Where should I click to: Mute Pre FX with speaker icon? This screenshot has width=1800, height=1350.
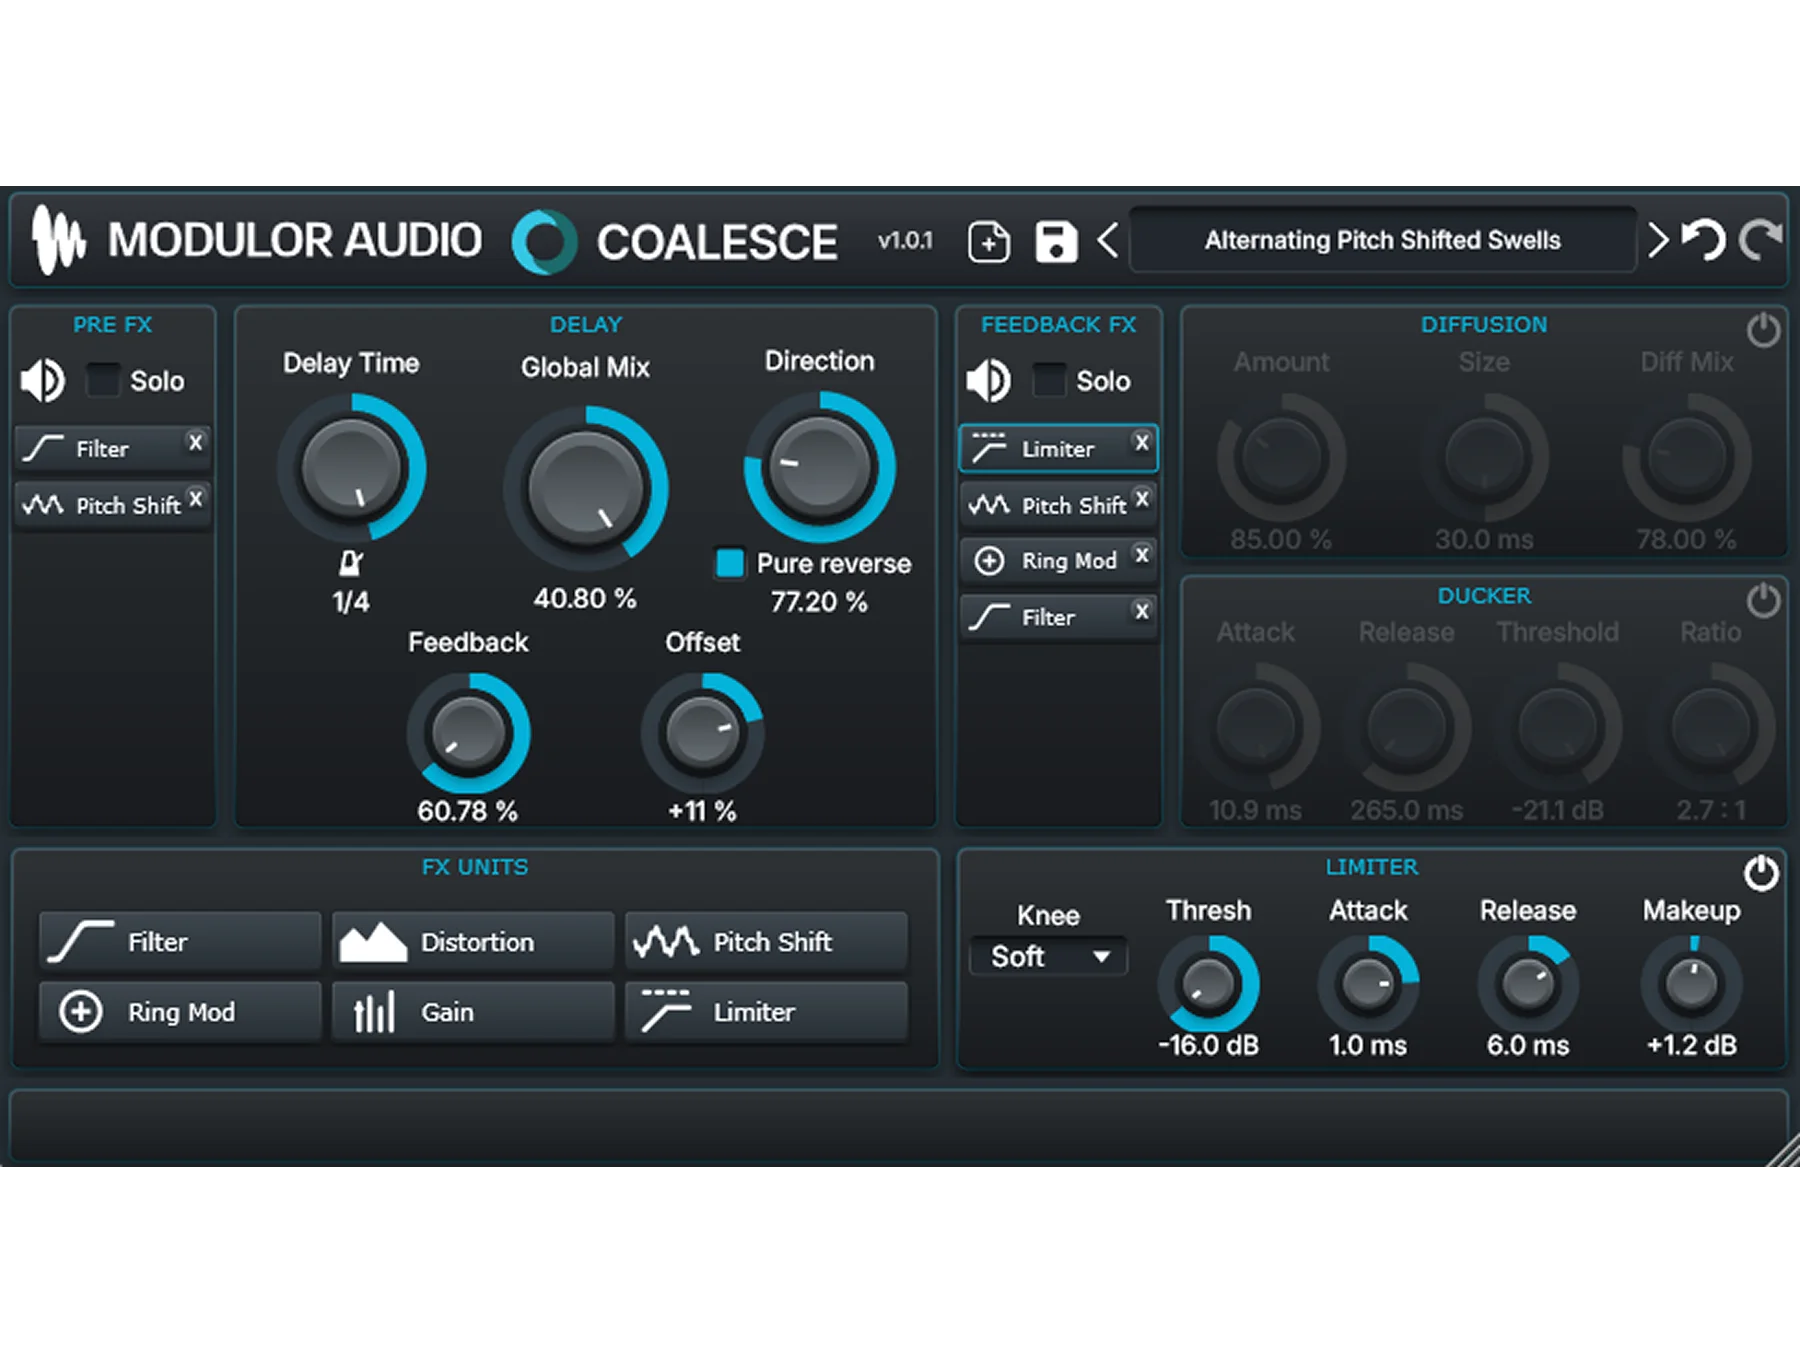pos(43,381)
